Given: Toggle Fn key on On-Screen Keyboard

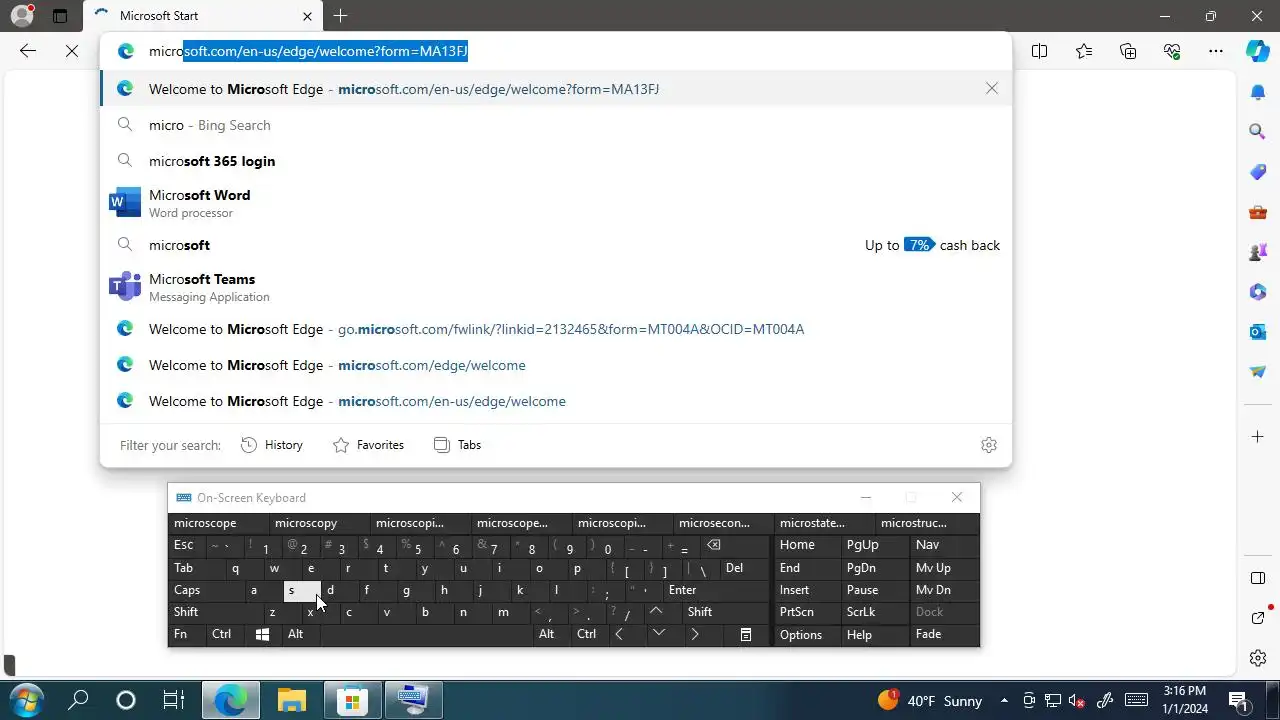Looking at the screenshot, I should click(187, 634).
